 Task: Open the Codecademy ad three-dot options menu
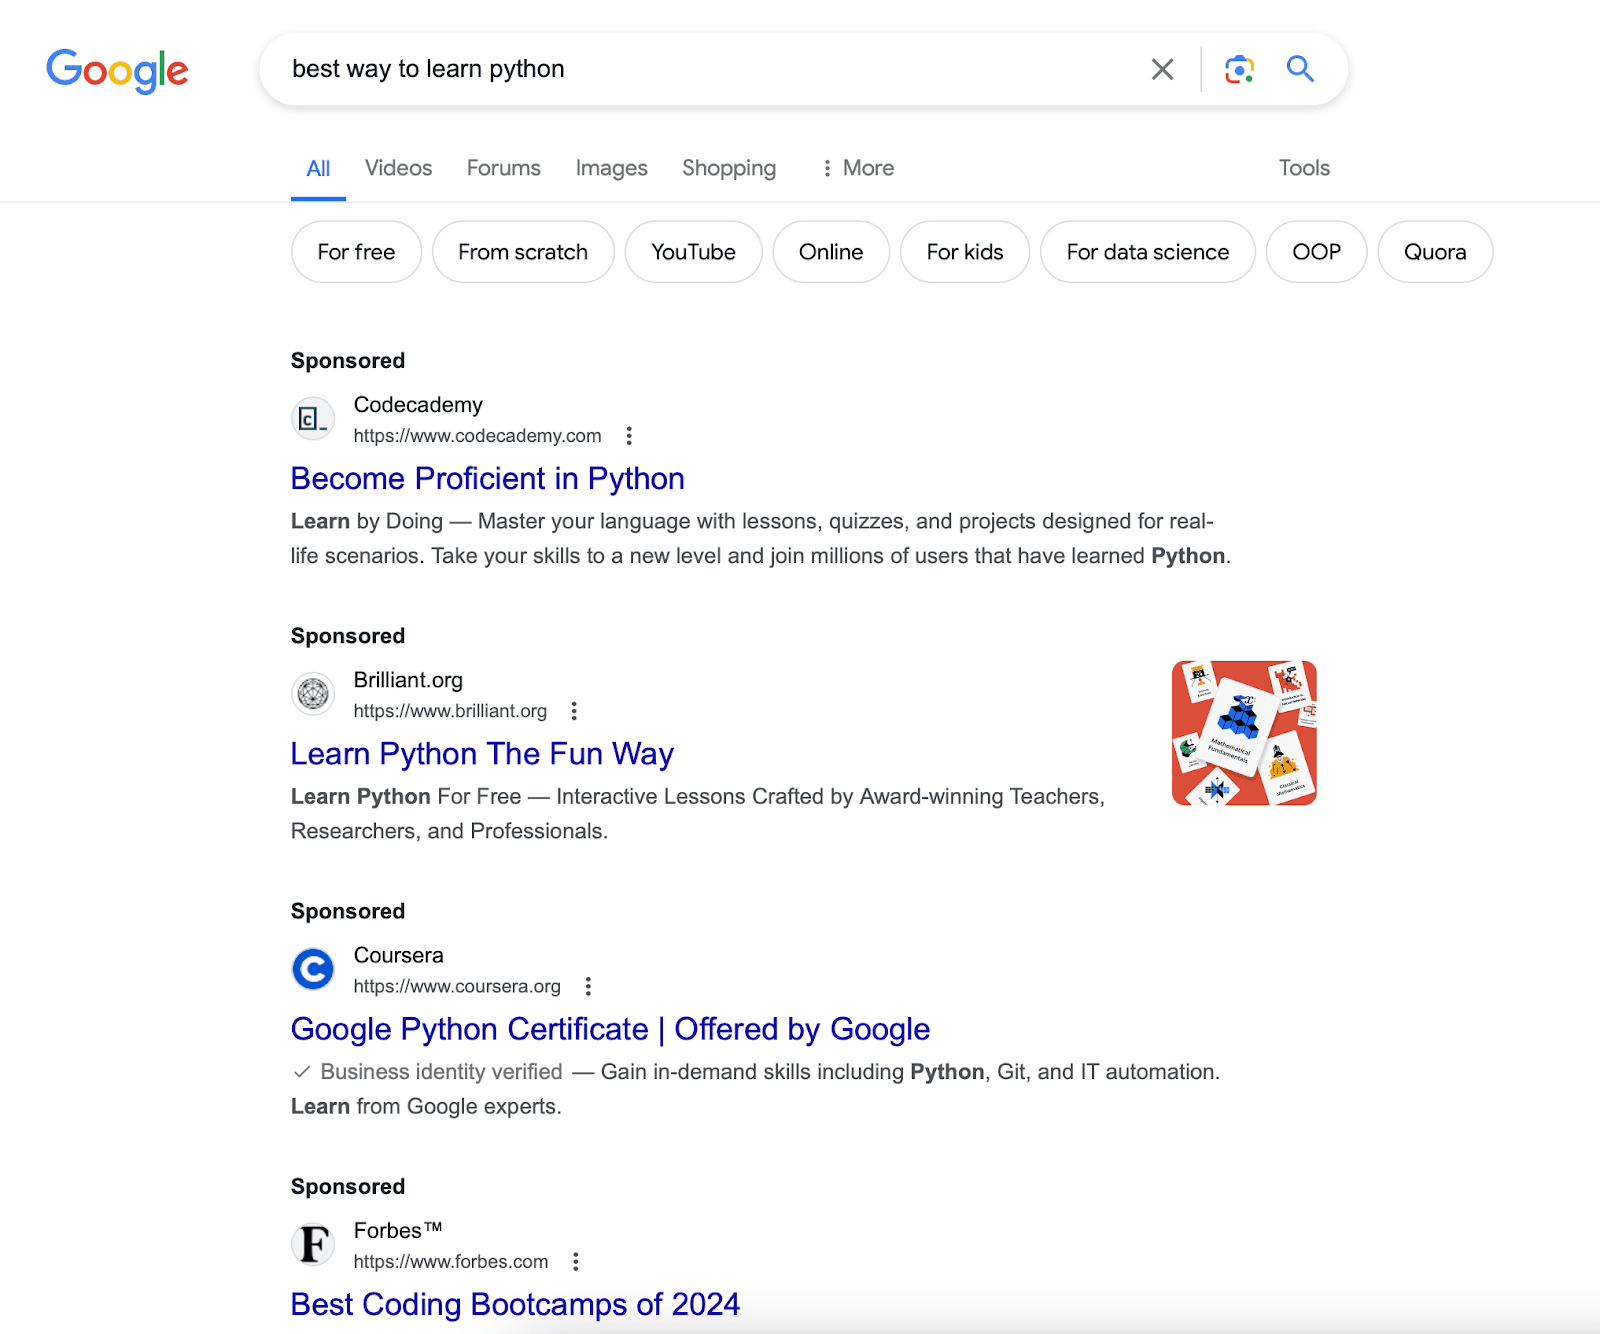pyautogui.click(x=629, y=436)
